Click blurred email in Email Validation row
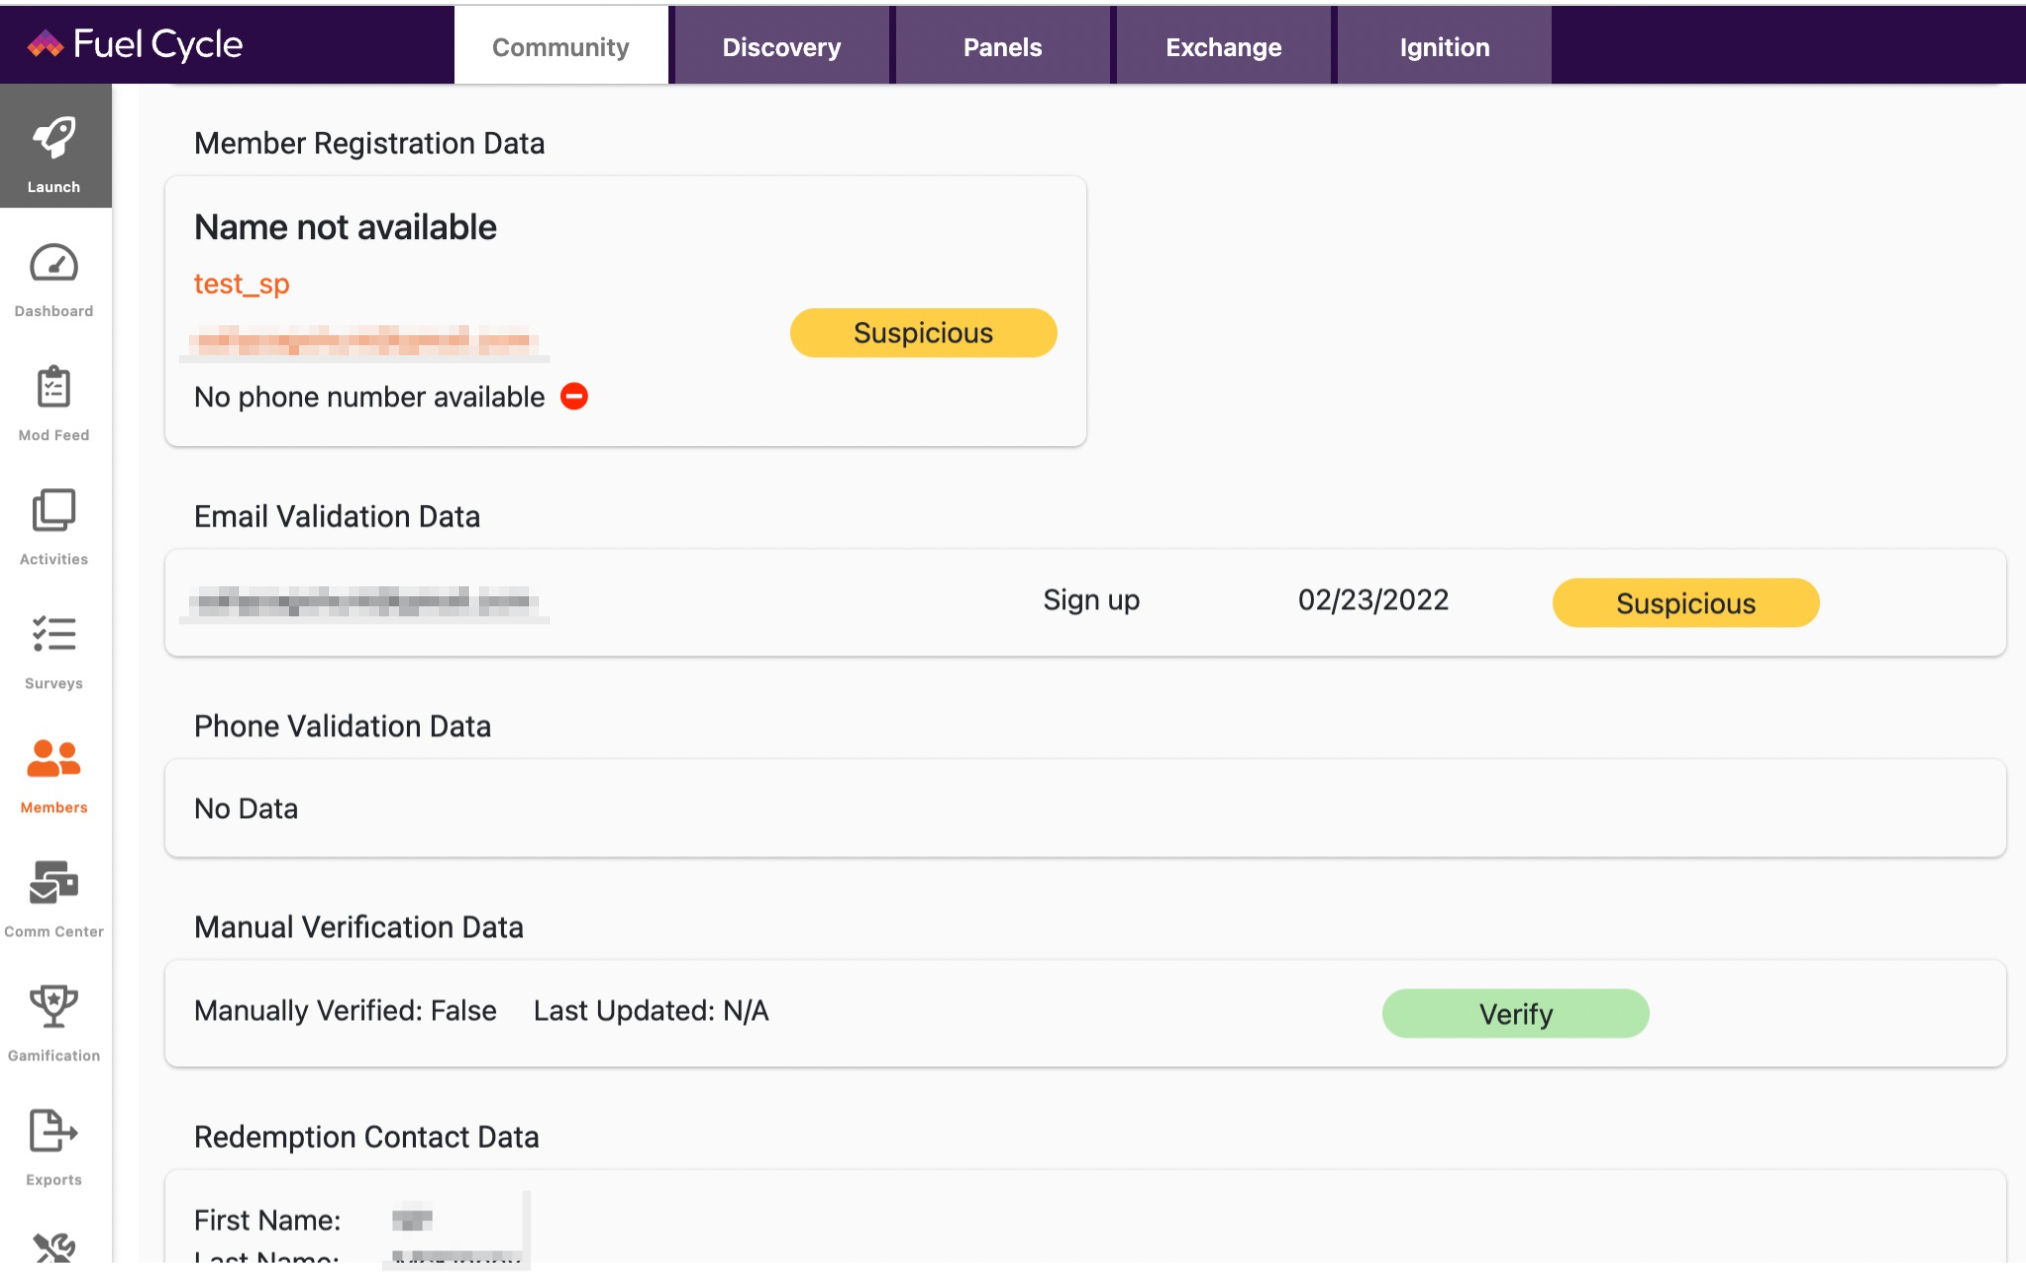The image size is (2026, 1274). (x=365, y=603)
